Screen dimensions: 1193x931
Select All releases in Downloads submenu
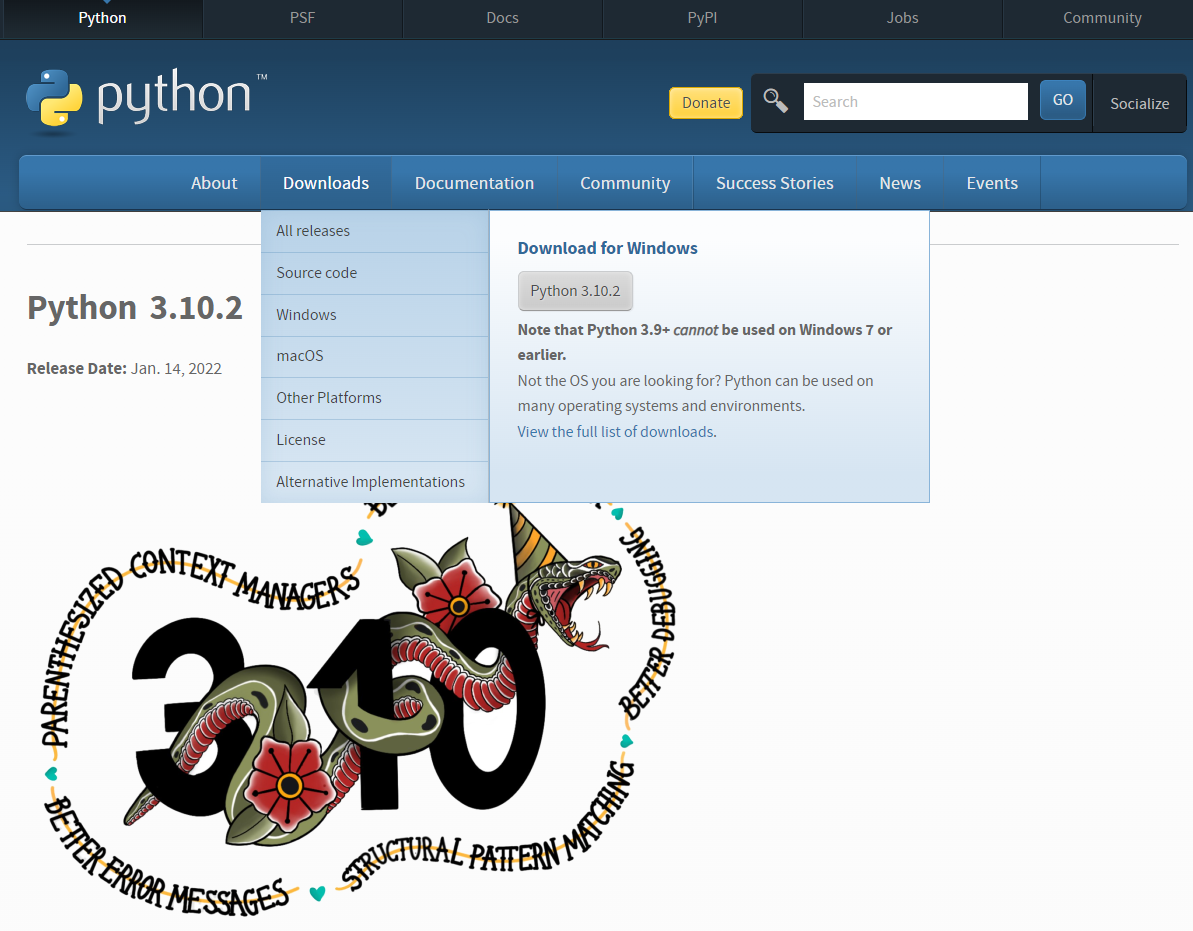click(375, 231)
